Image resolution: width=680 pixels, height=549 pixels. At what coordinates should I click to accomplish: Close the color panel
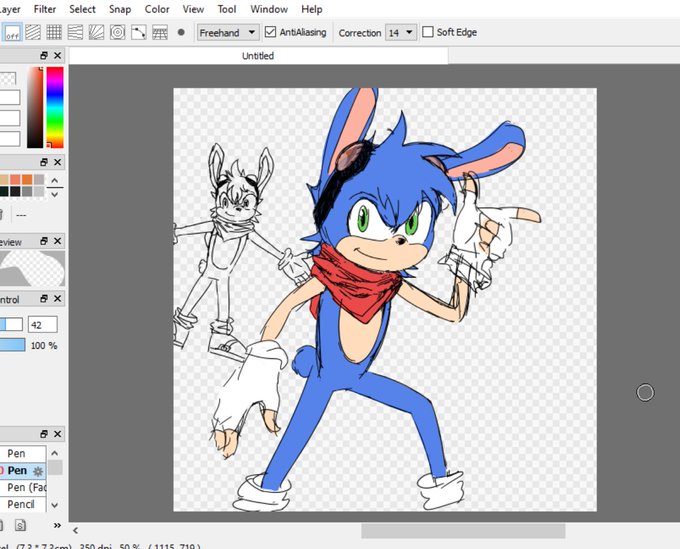click(x=57, y=56)
